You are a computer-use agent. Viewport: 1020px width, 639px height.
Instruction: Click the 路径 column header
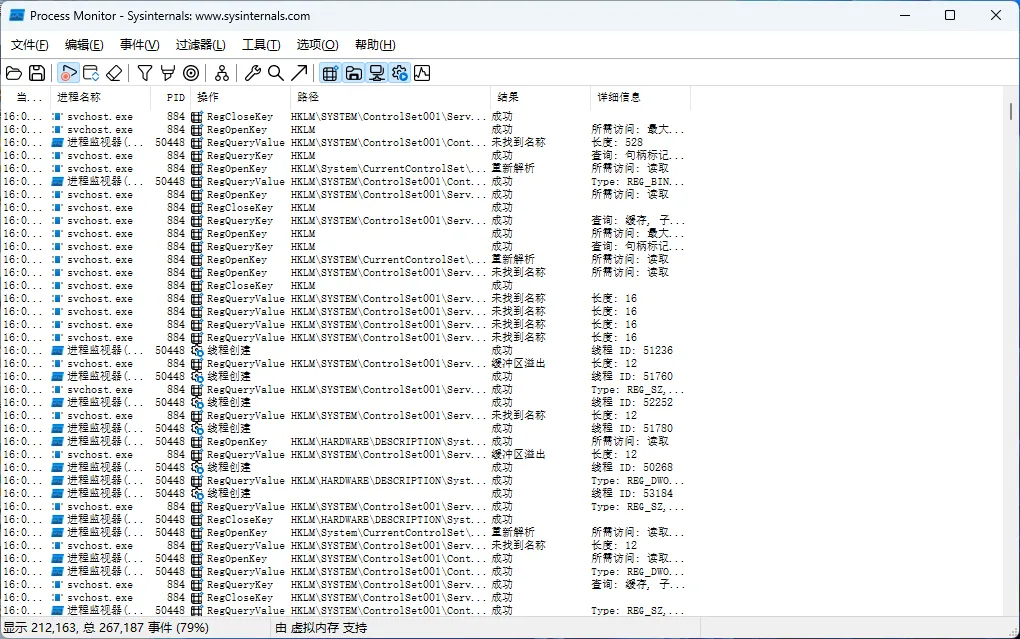point(391,97)
